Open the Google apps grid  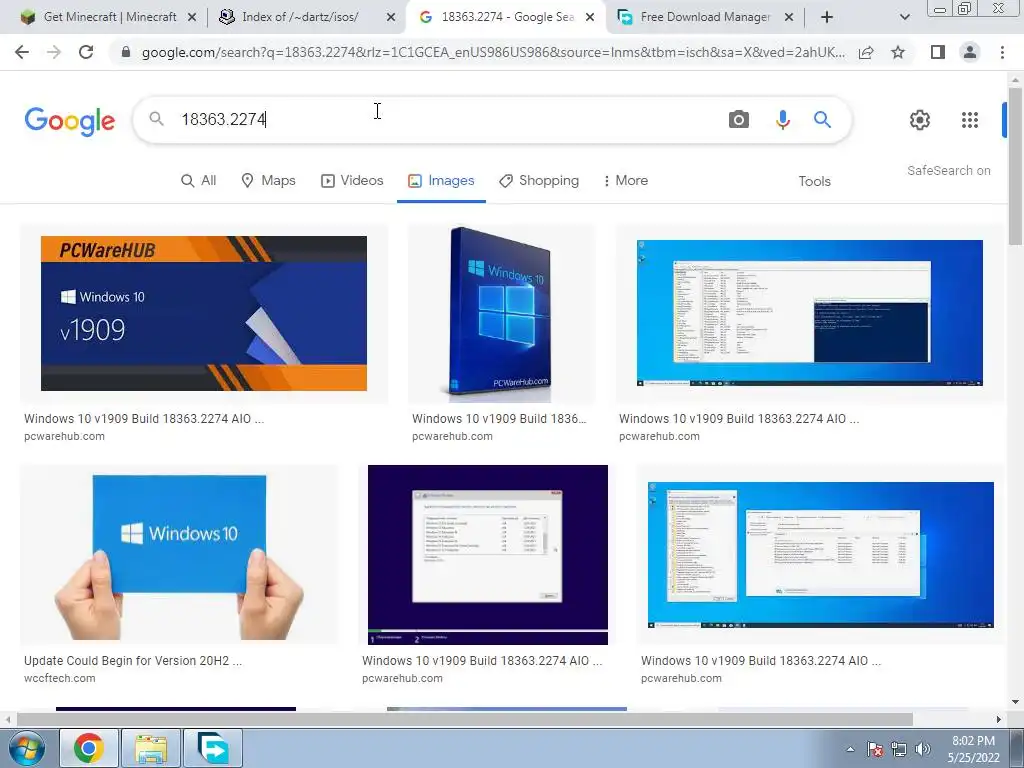click(x=970, y=120)
